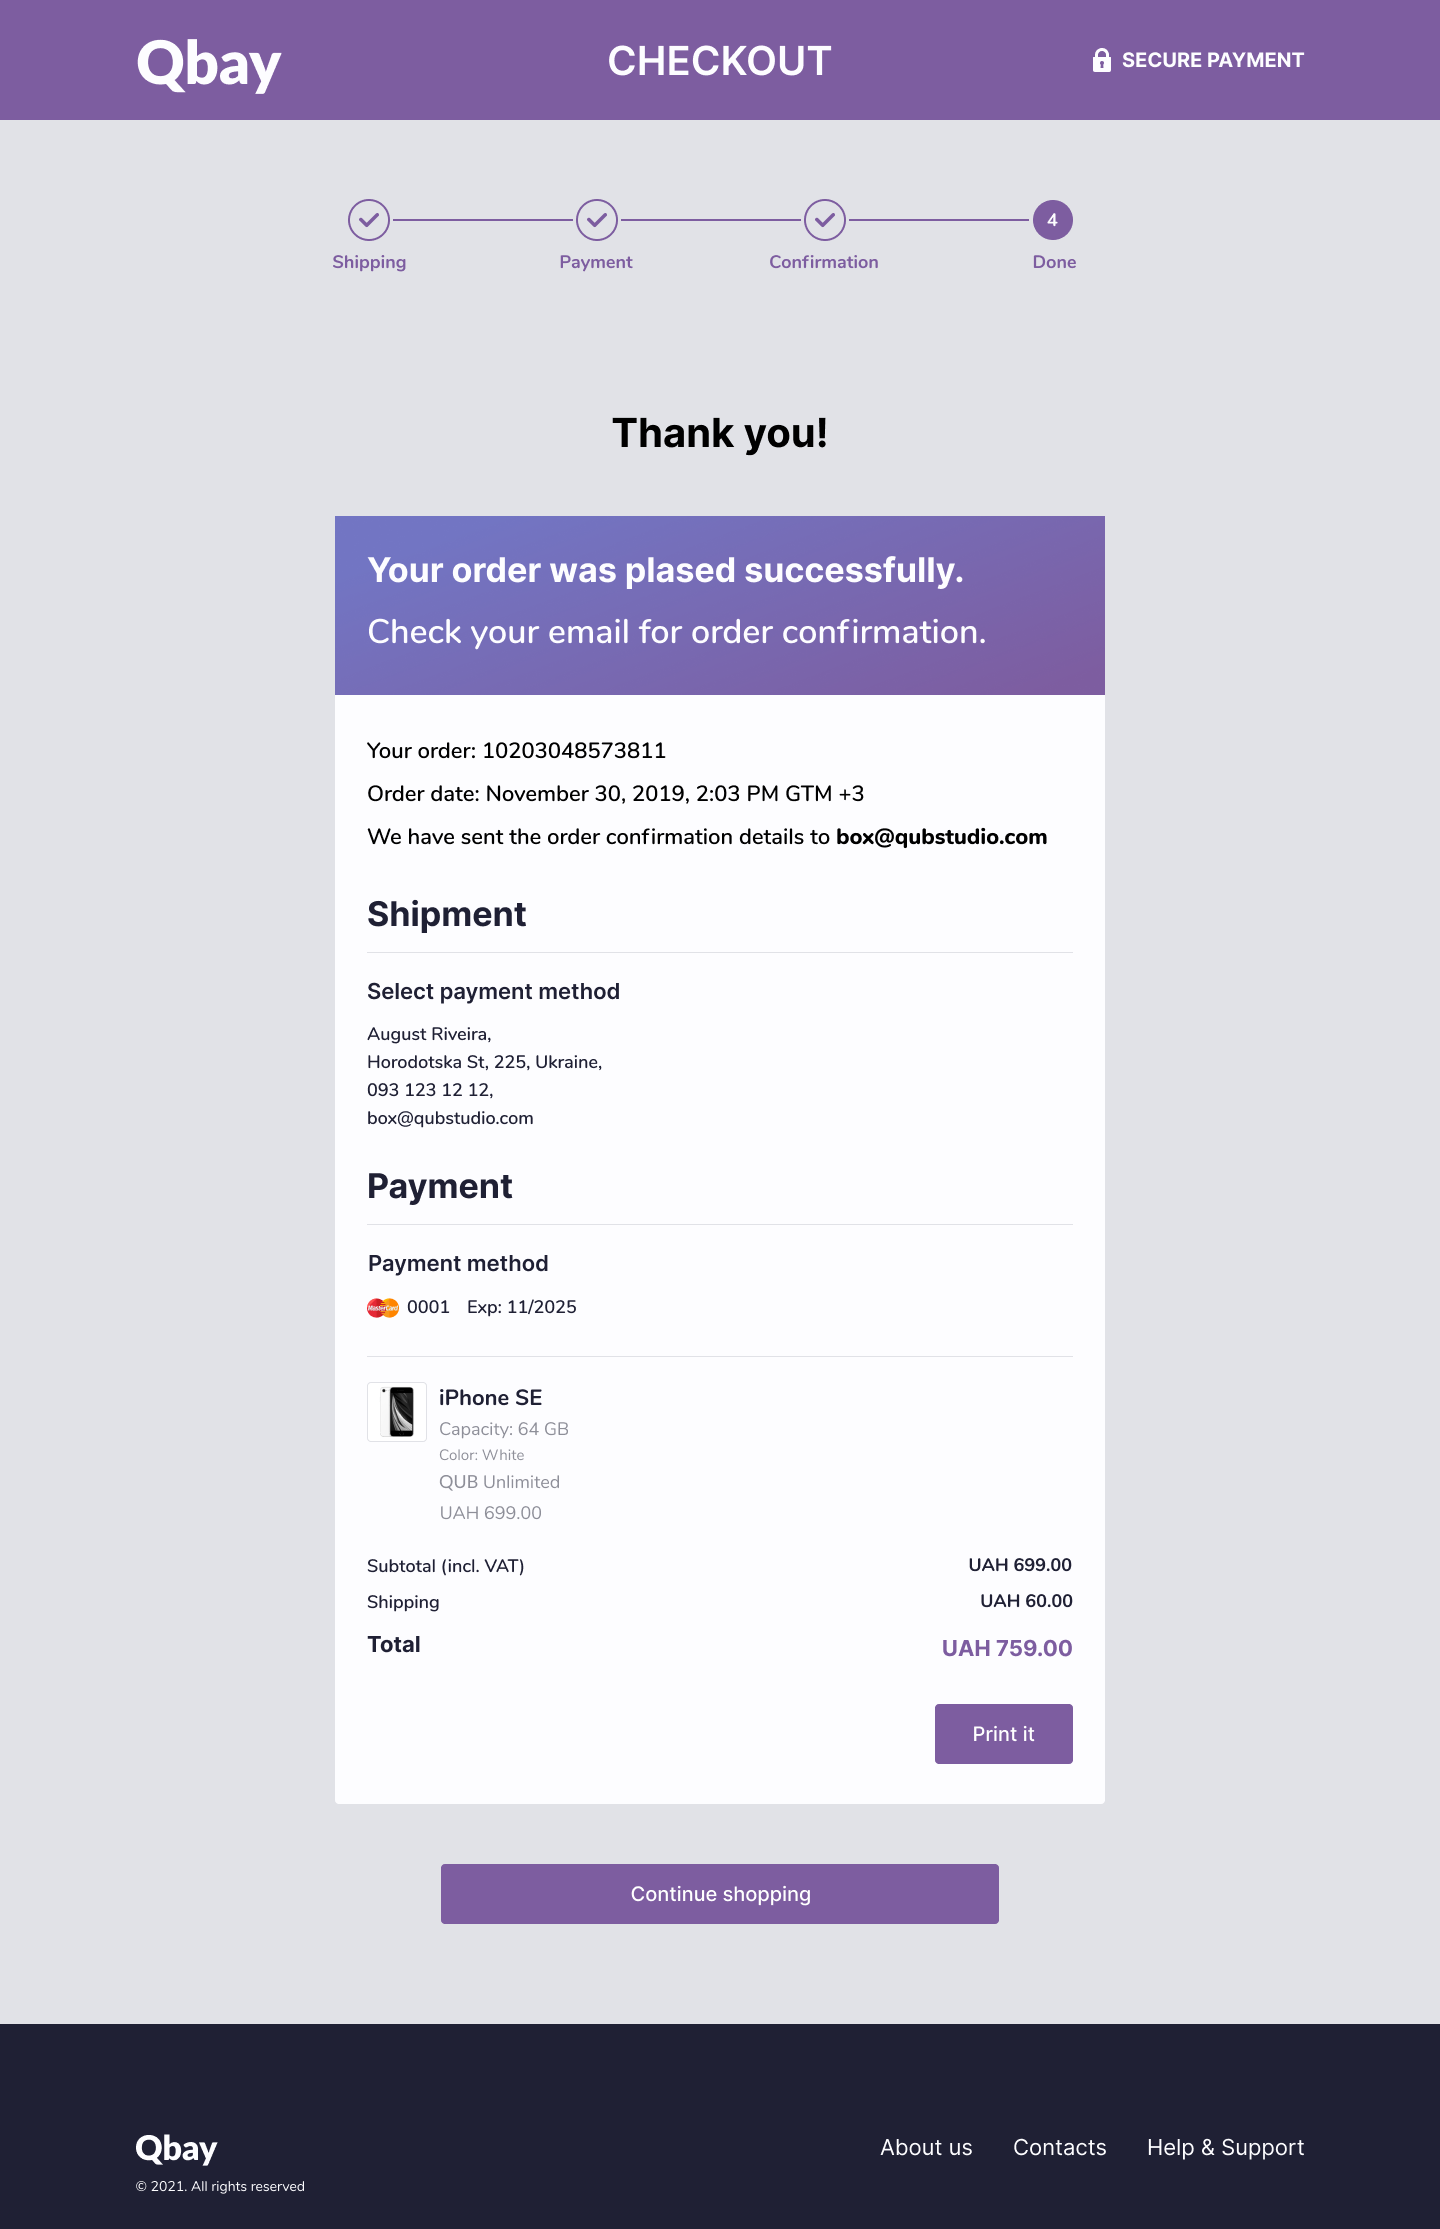Screen dimensions: 1440x2229
Task: Click the iPhone SE product title
Action: tap(491, 1398)
